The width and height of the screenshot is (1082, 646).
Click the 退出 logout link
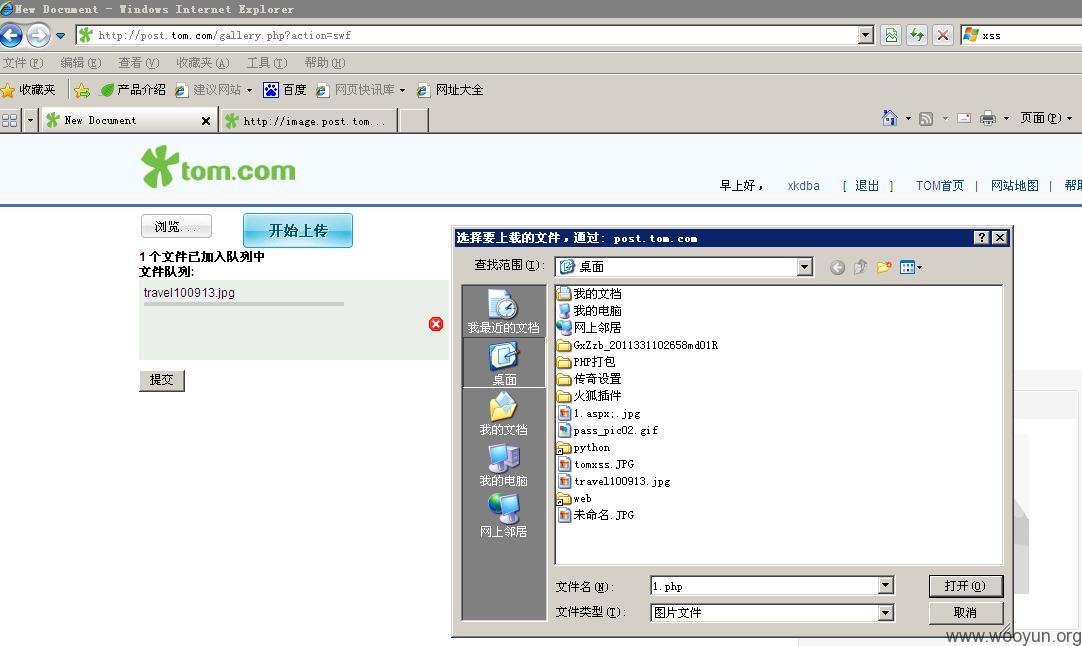(x=867, y=186)
